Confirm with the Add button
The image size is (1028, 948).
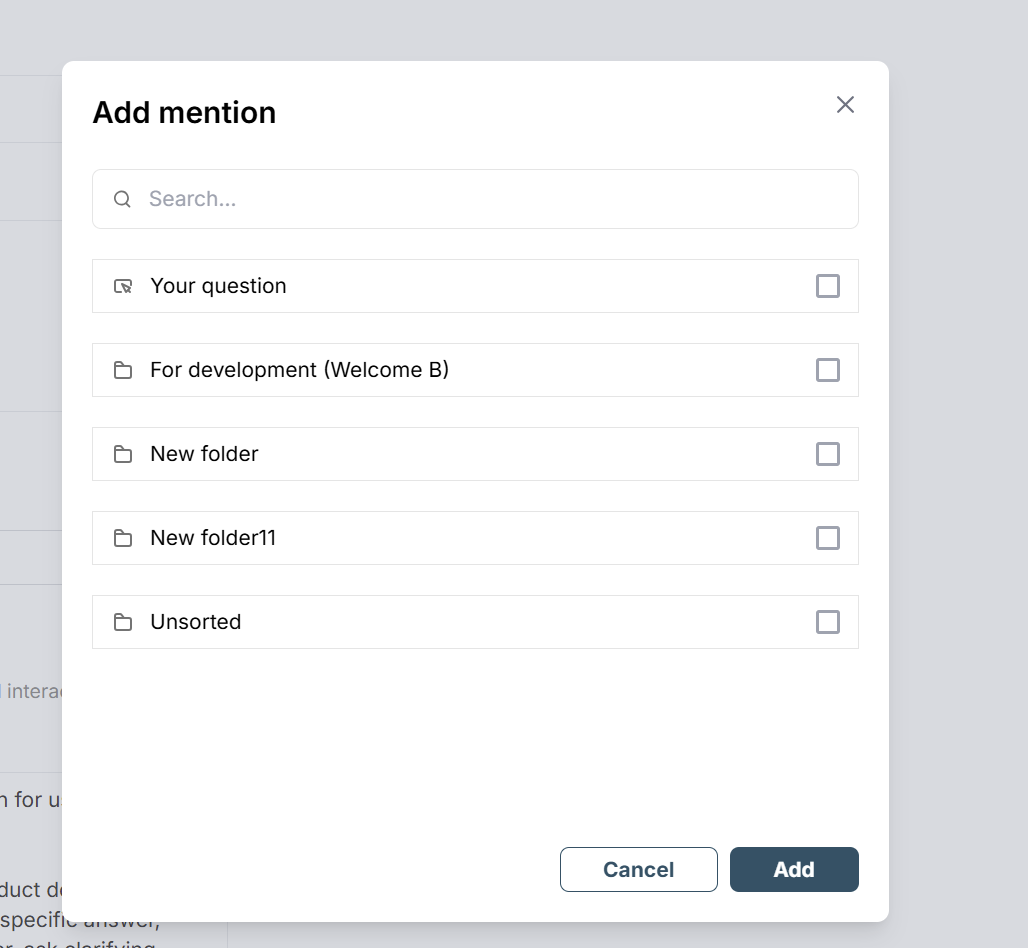point(794,869)
